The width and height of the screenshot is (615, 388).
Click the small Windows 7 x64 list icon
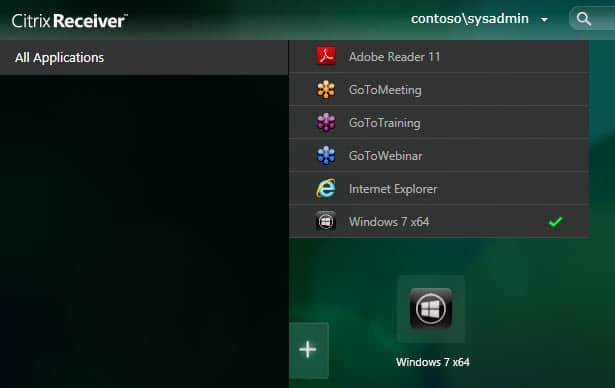click(326, 221)
